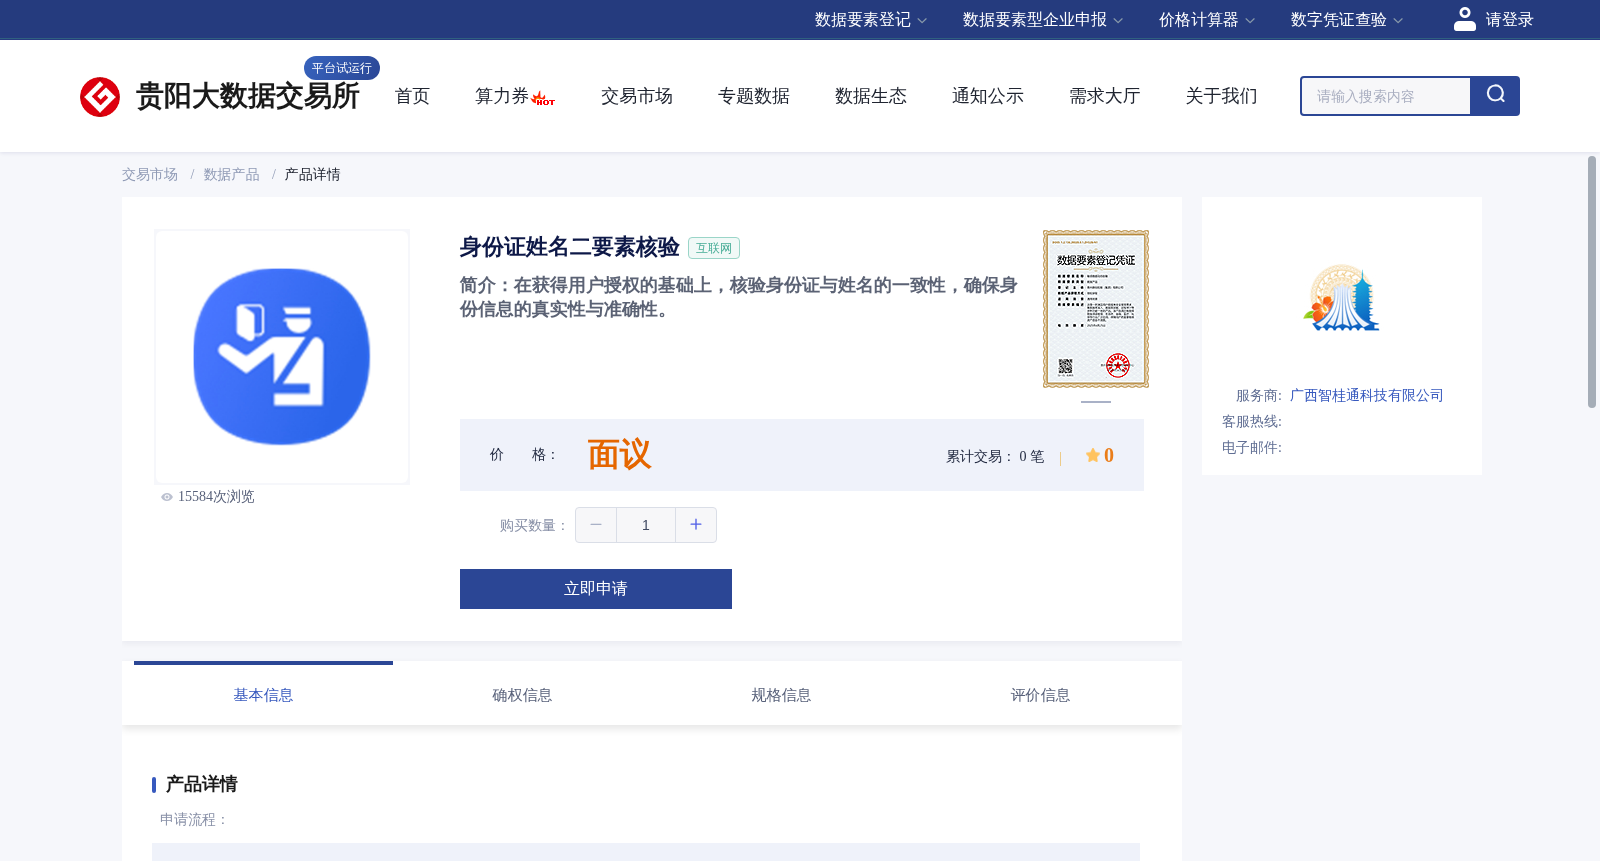Click the product title 身份证姓名二要素核验
This screenshot has height=861, width=1600.
(570, 247)
